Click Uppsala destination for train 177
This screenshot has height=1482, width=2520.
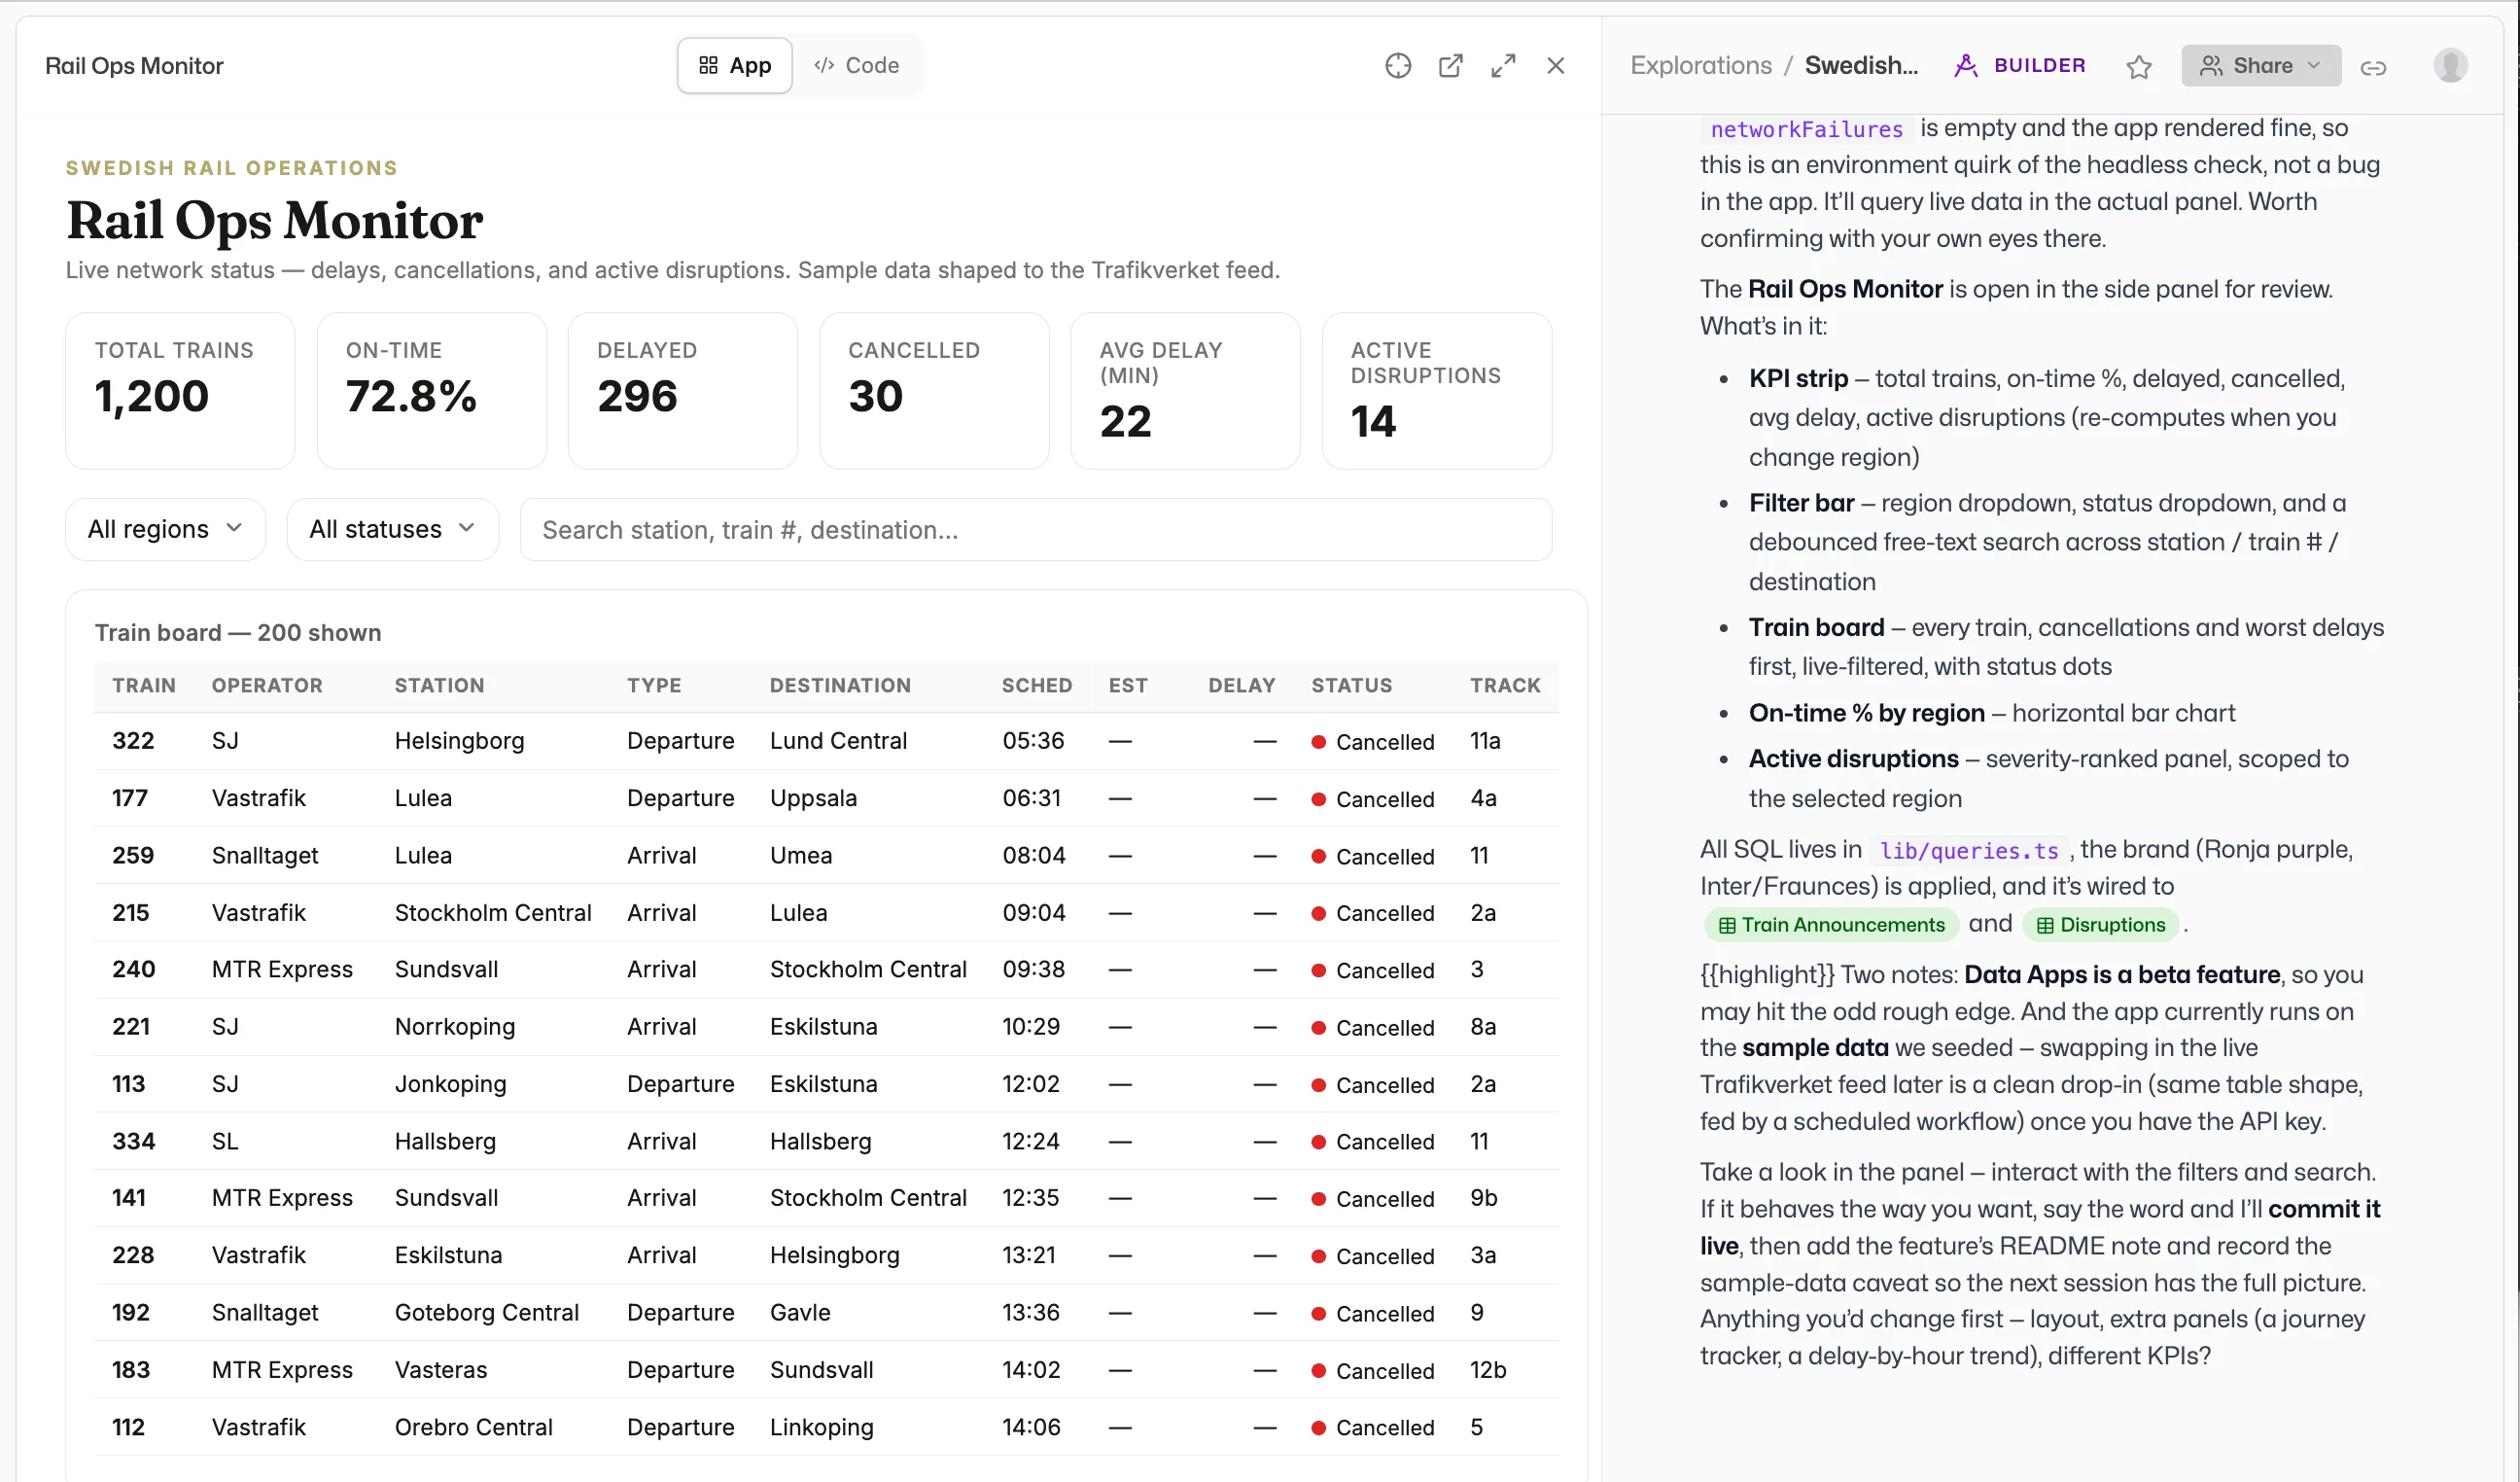(813, 798)
